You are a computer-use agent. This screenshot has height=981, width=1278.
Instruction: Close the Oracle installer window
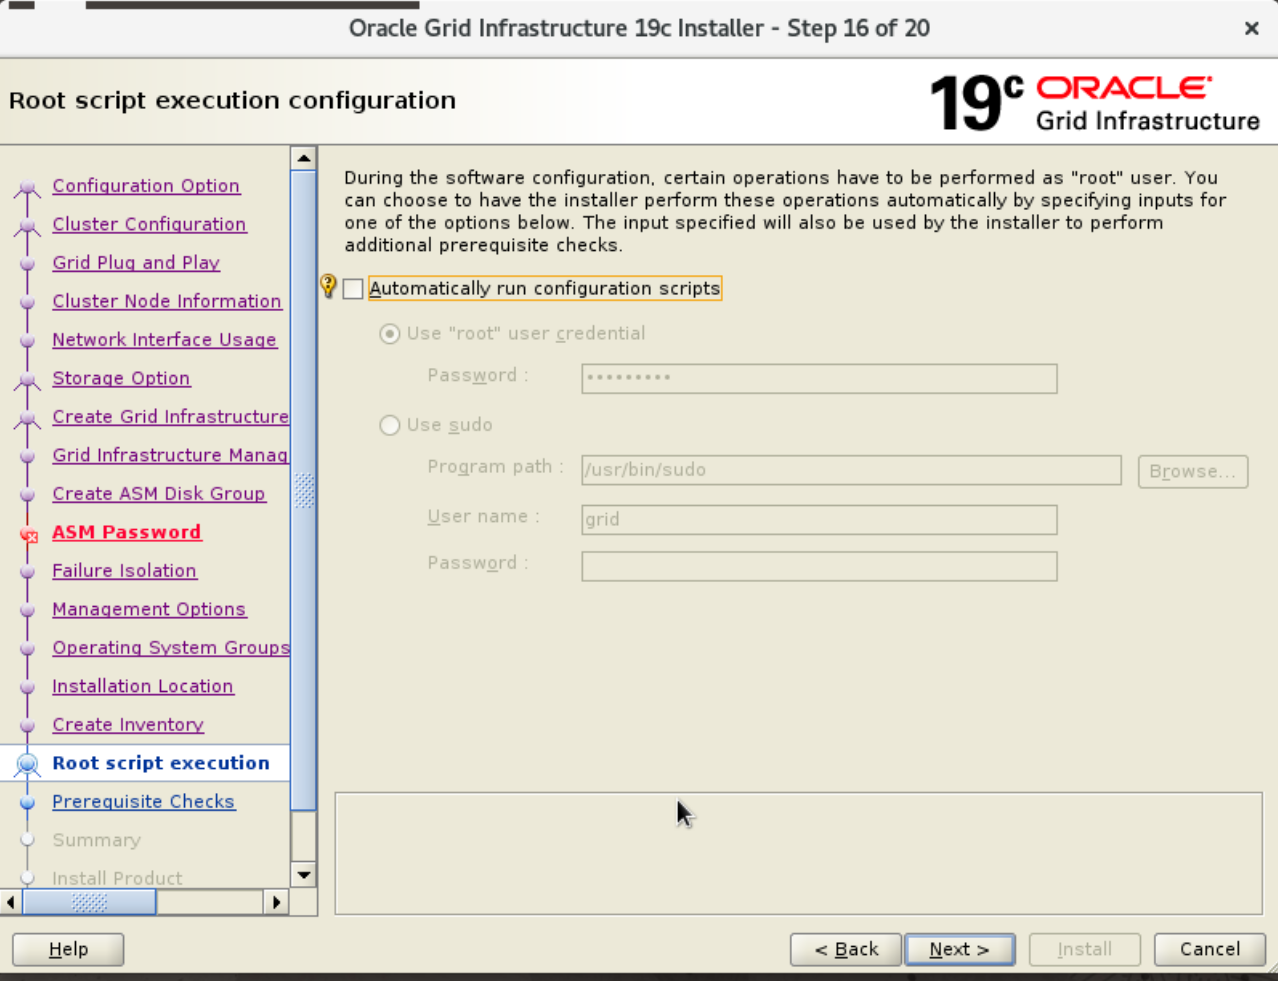coord(1252,29)
